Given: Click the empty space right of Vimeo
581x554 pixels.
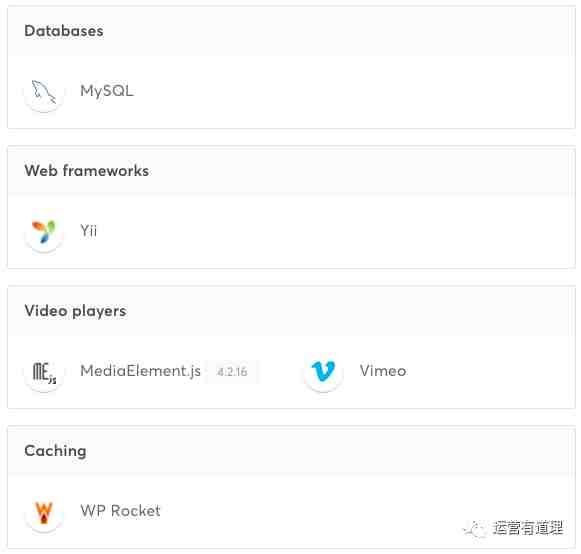Looking at the screenshot, I should click(489, 372).
